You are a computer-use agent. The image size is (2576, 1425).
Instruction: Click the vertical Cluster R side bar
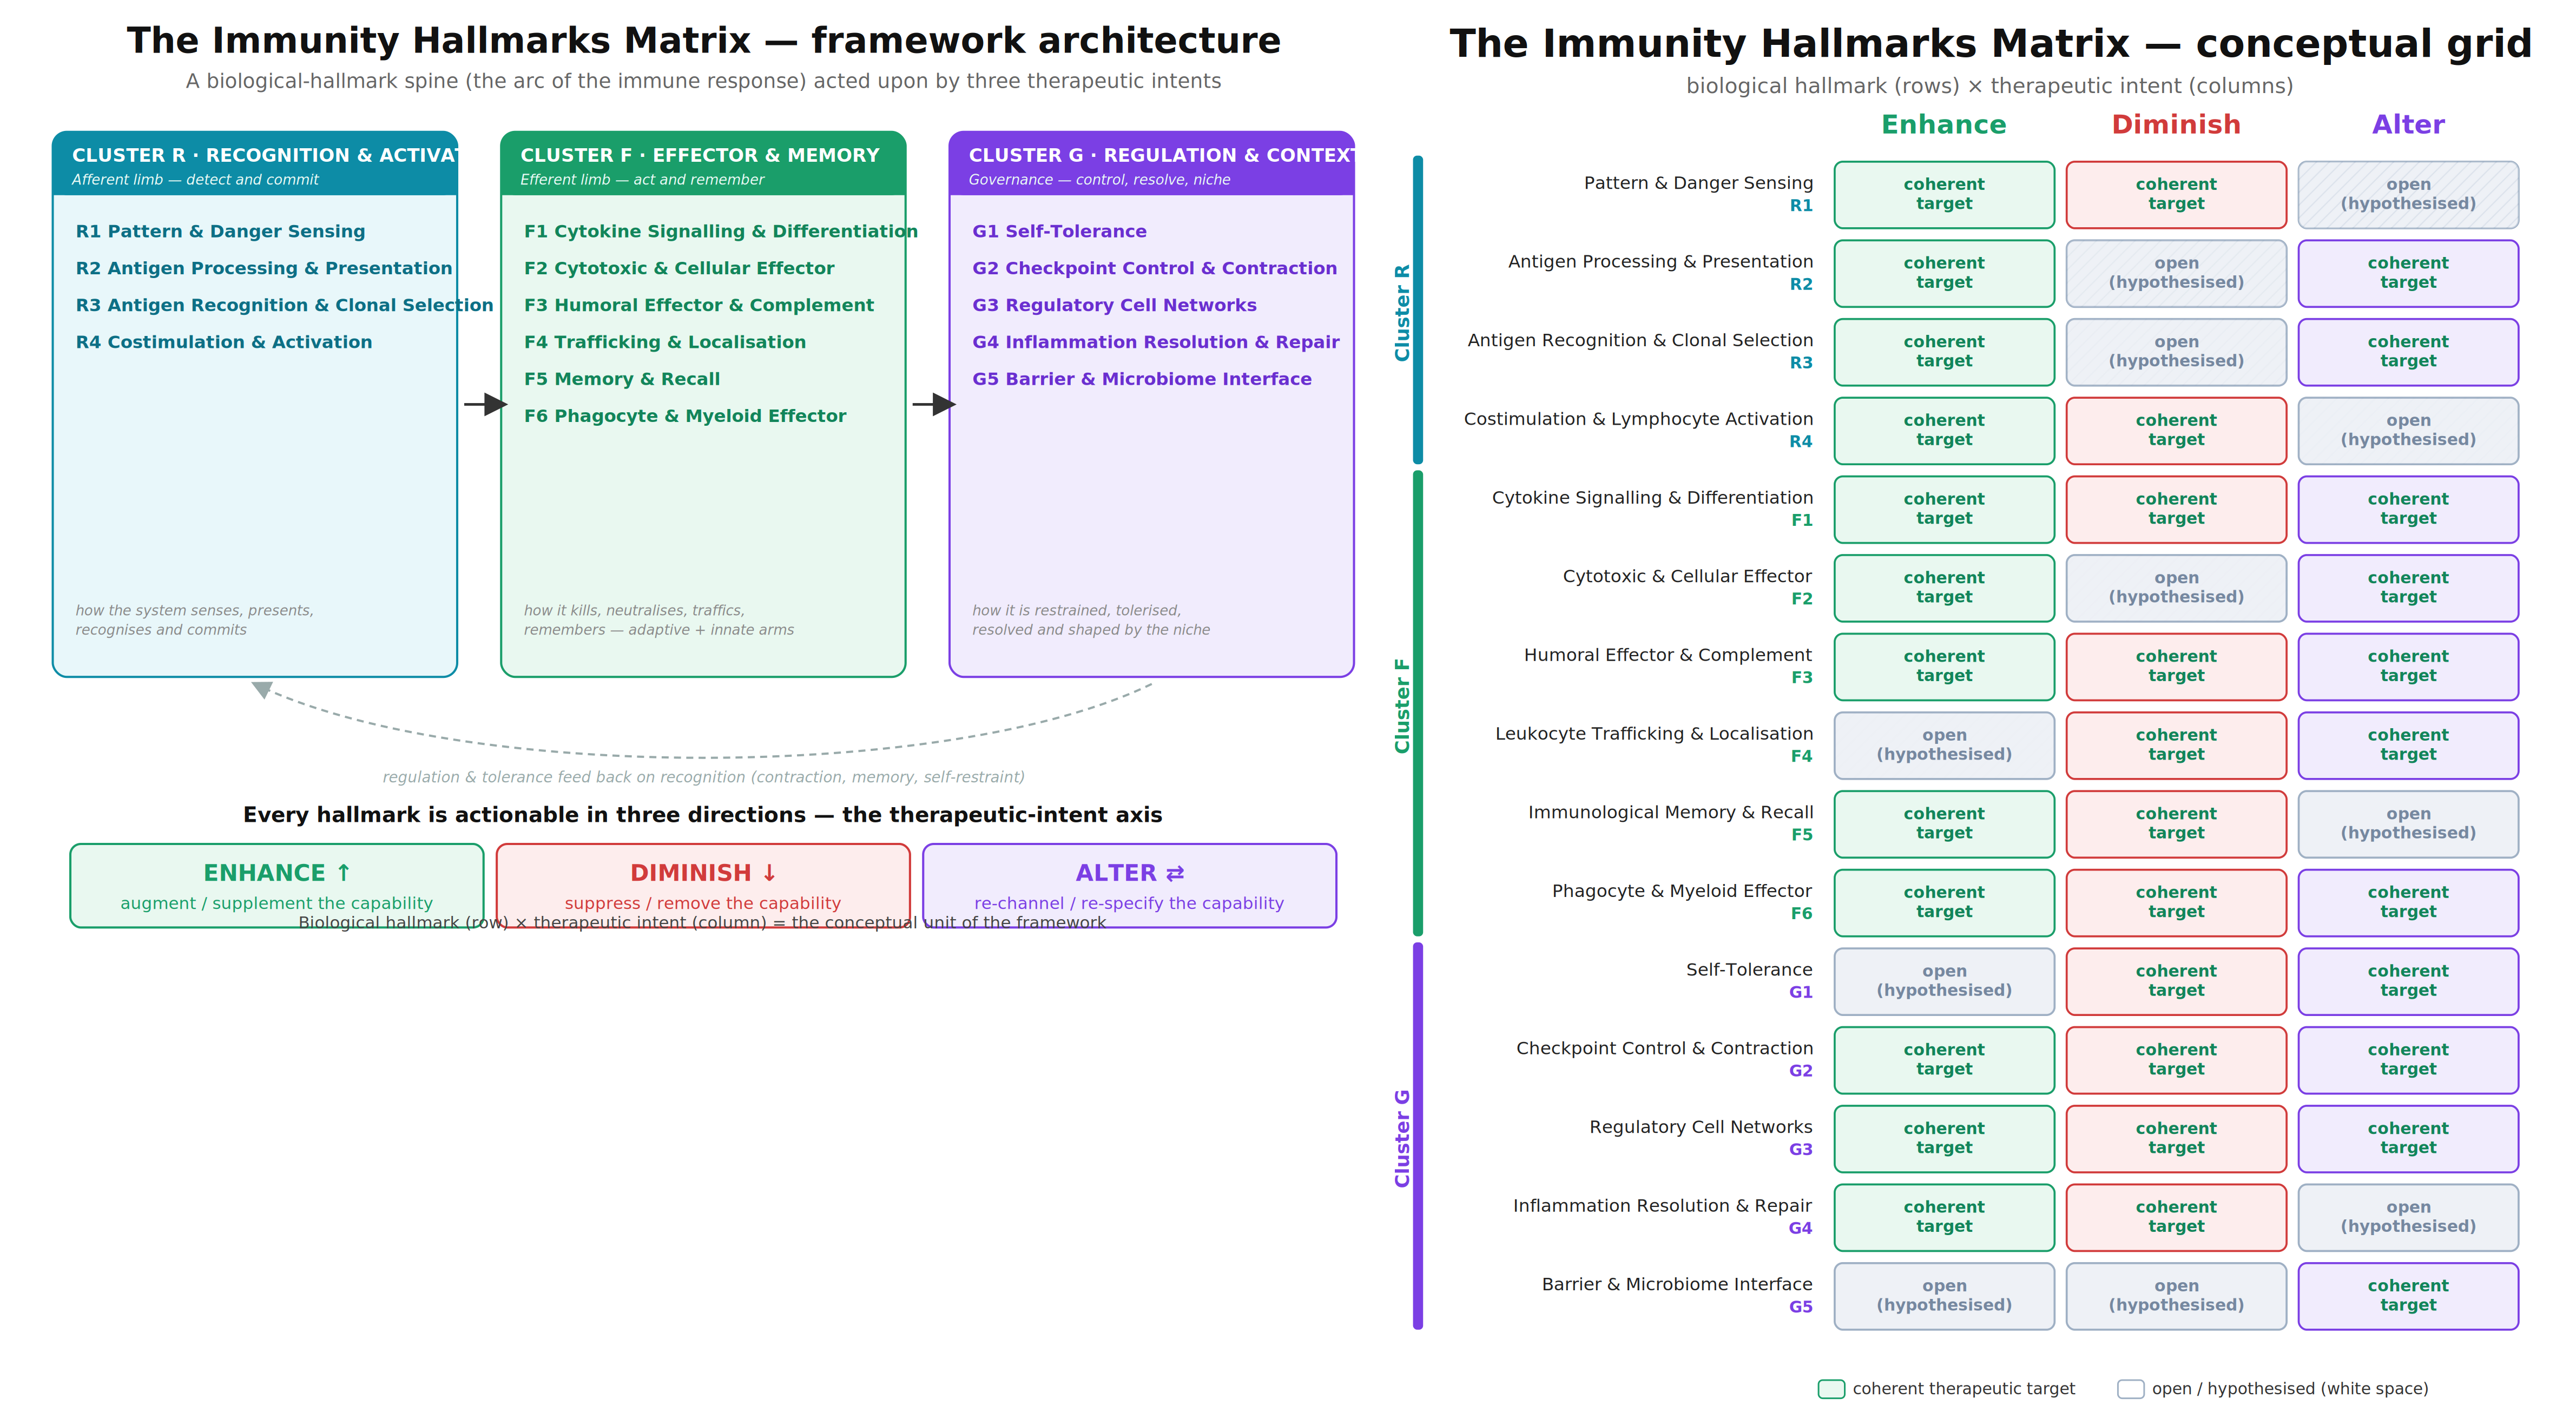point(1417,310)
